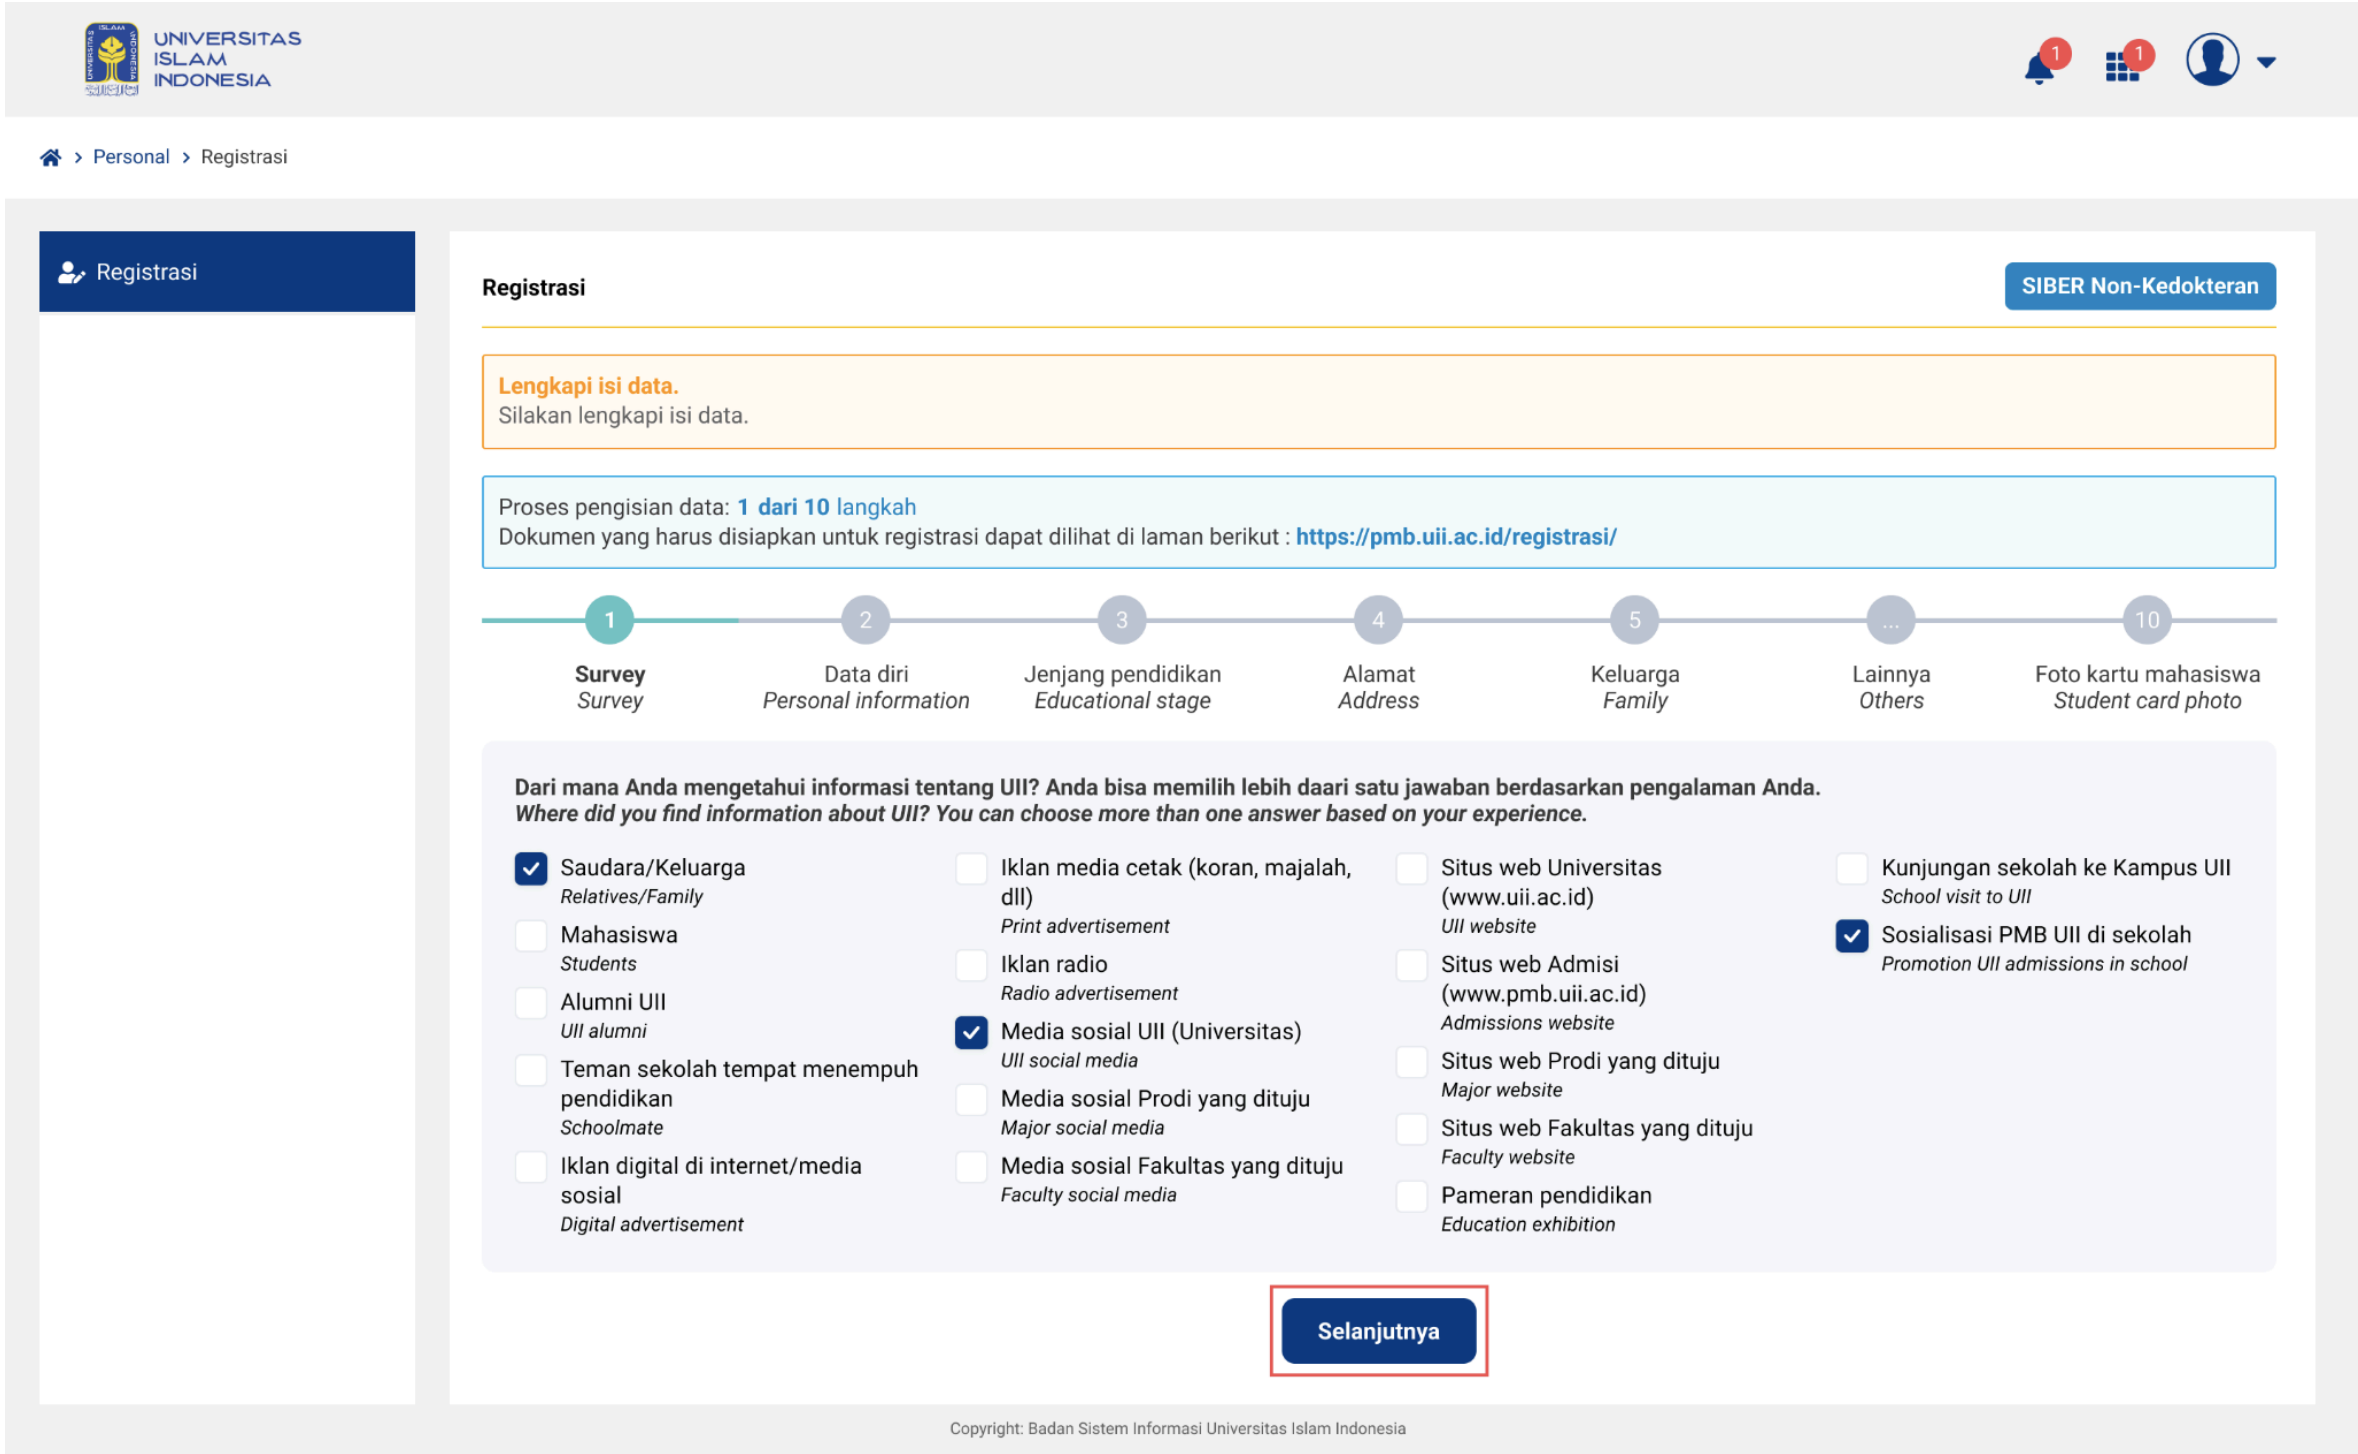Click the Registrasi sidebar user icon

pyautogui.click(x=70, y=272)
